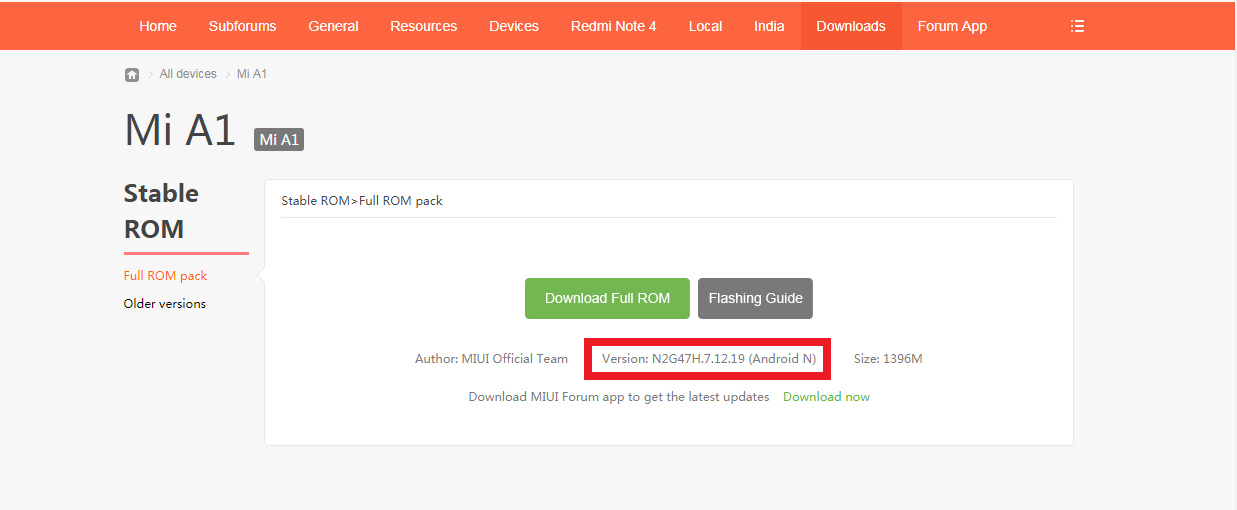Click the green Download now link
The height and width of the screenshot is (510, 1237).
826,397
